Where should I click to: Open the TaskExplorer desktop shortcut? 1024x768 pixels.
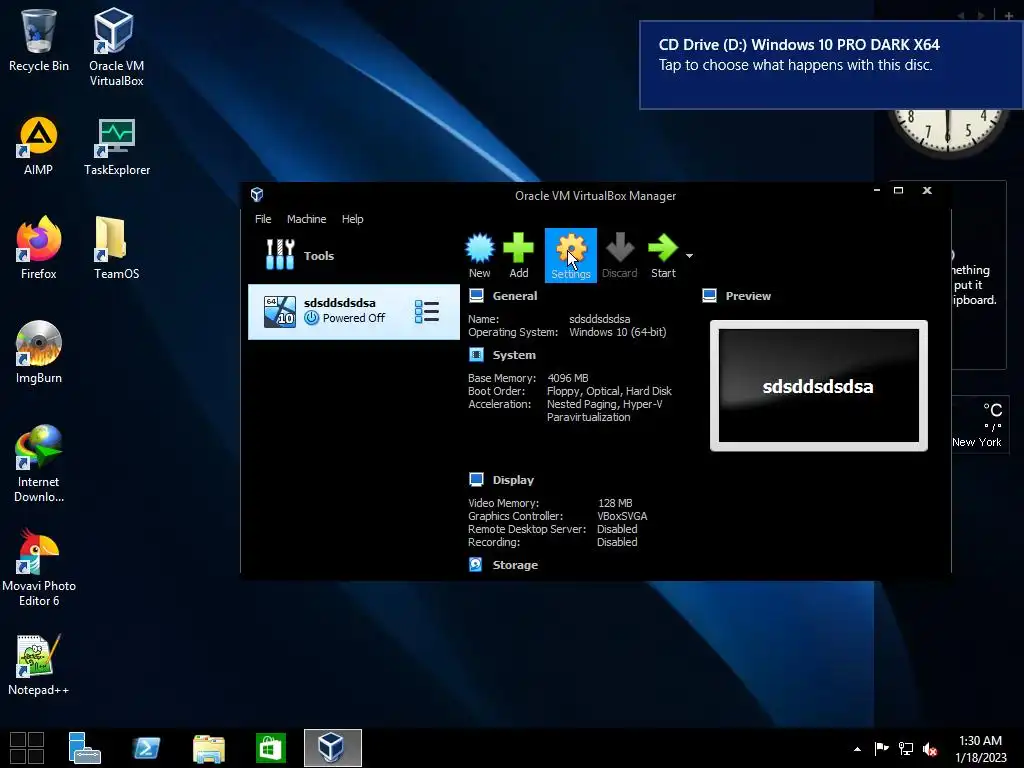tap(117, 146)
